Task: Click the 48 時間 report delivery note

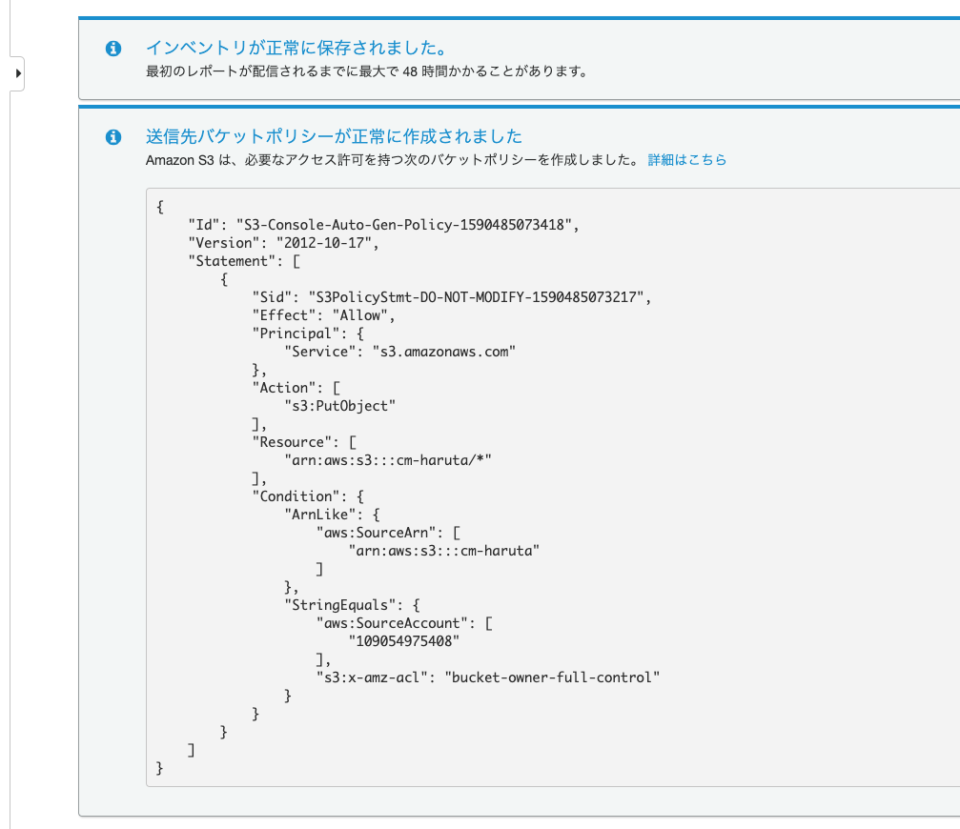Action: (367, 72)
